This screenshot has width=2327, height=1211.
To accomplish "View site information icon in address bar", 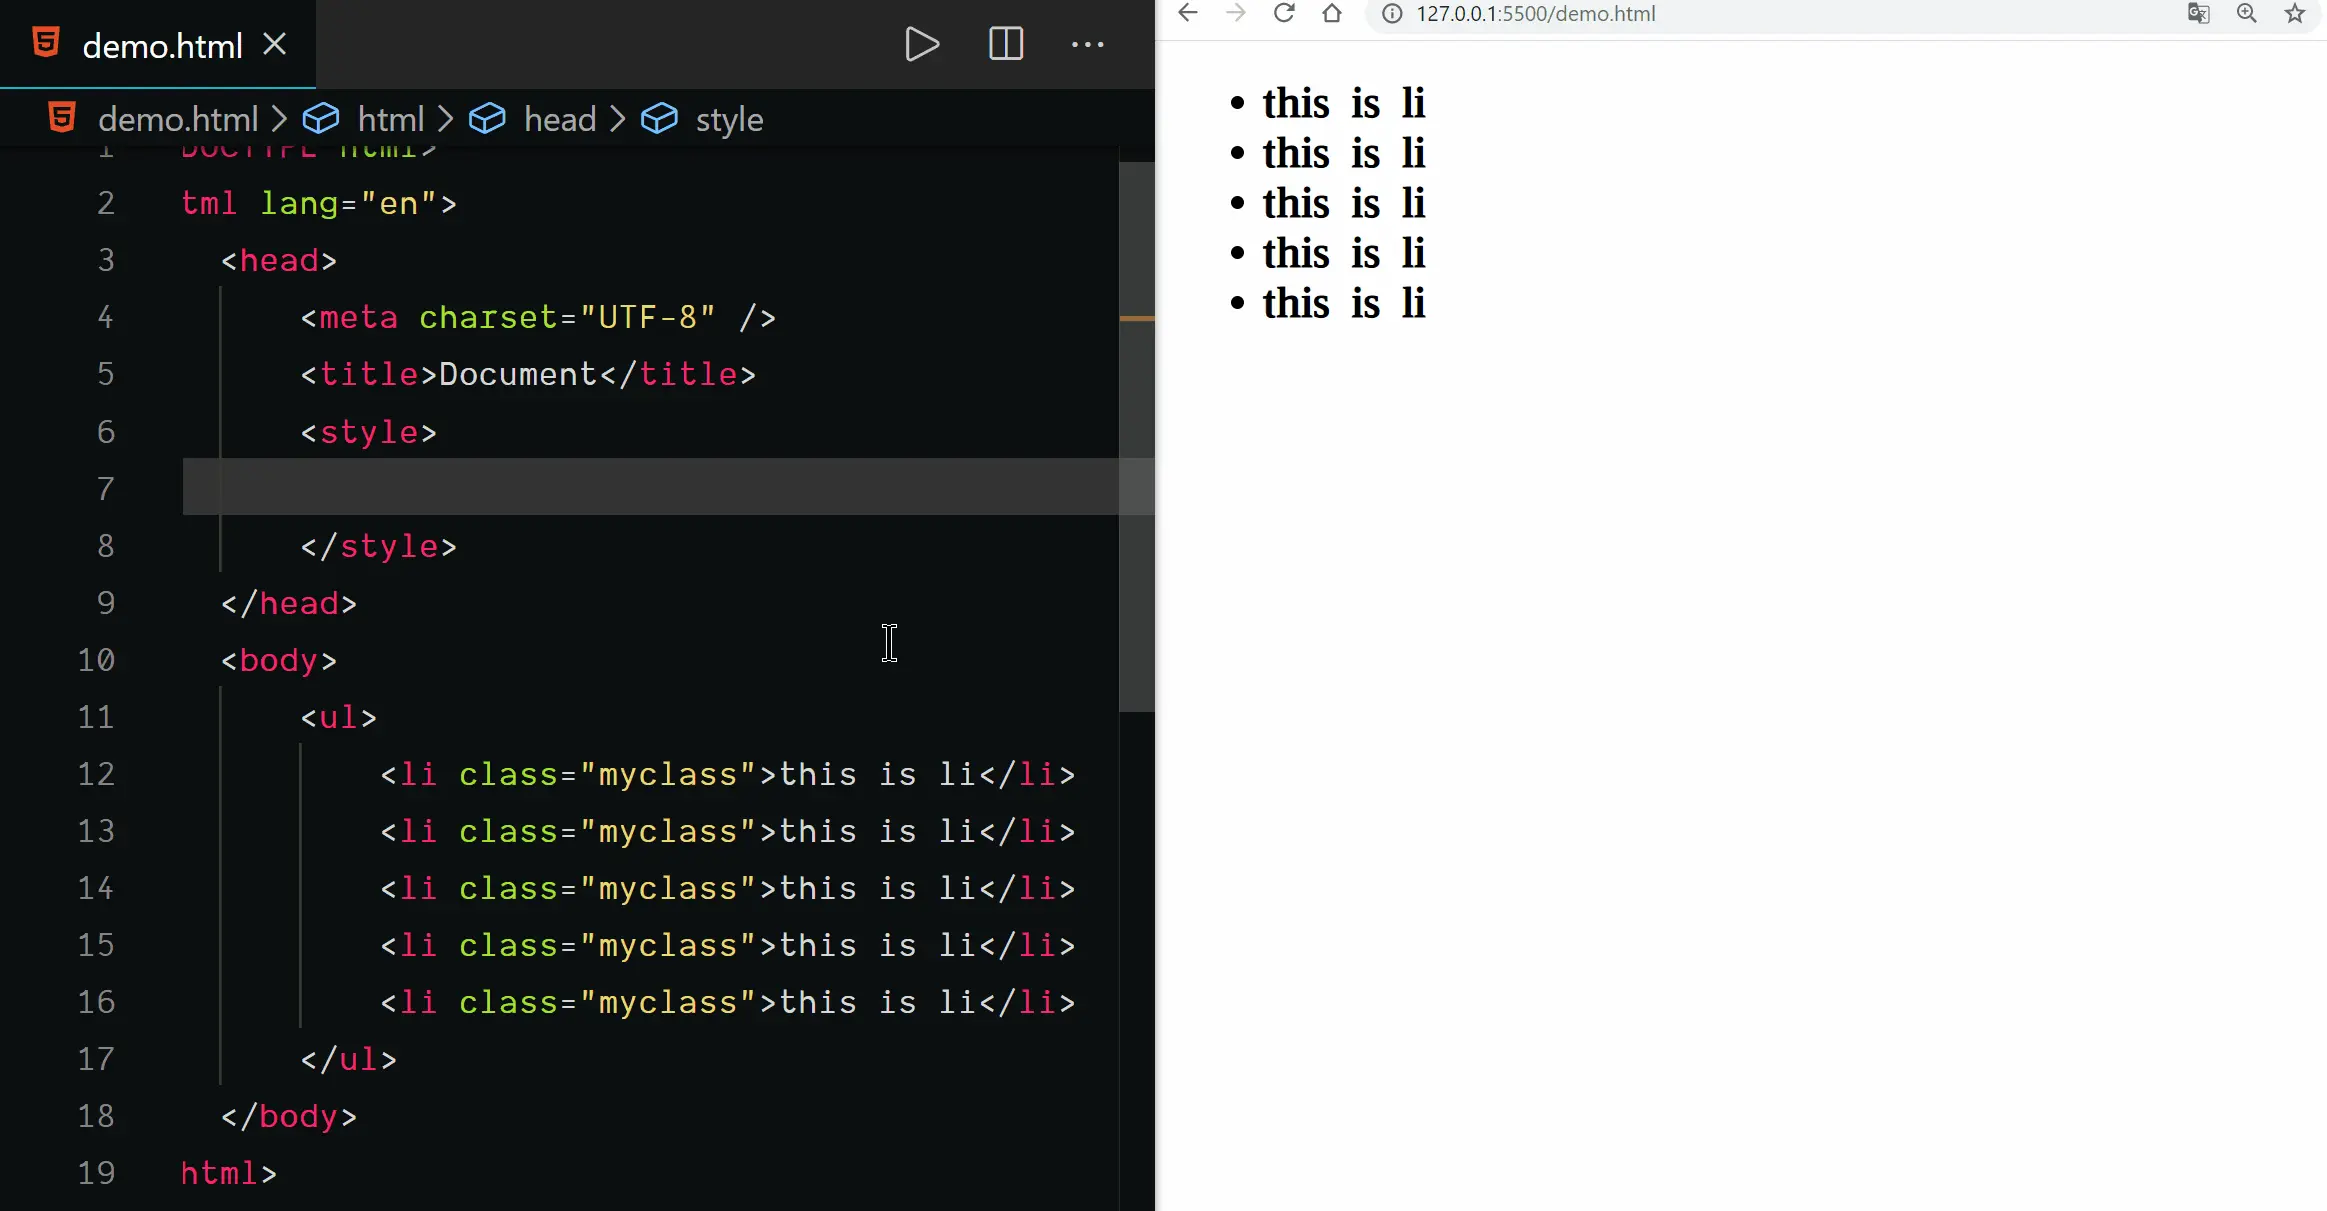I will tap(1392, 14).
